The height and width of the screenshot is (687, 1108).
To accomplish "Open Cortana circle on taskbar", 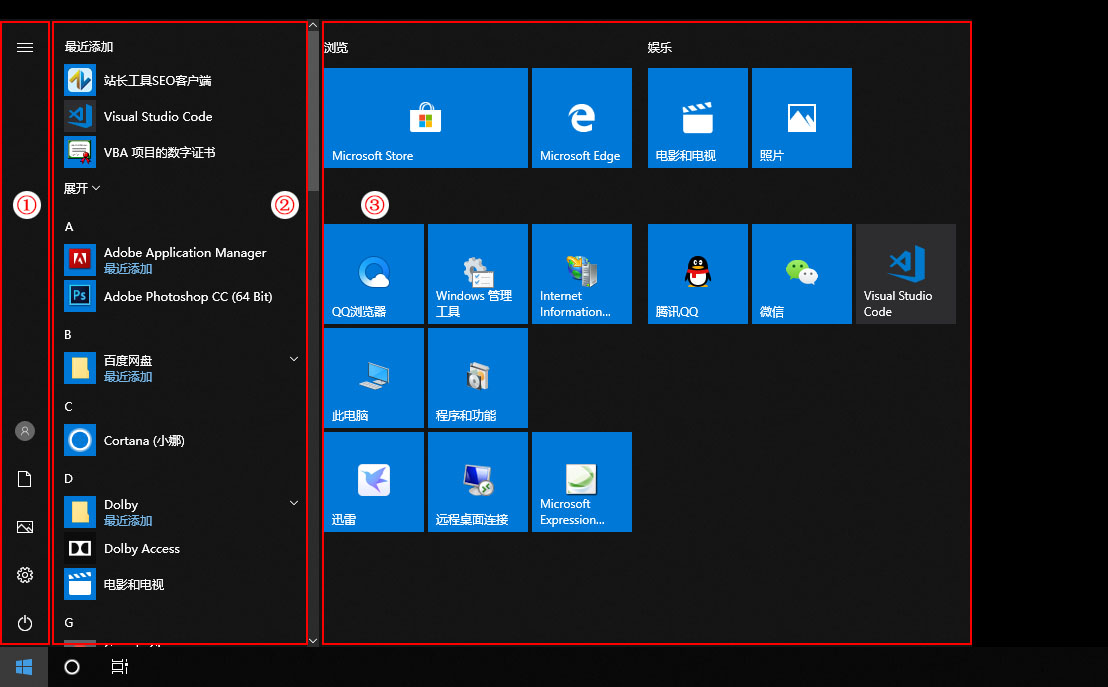I will [x=72, y=667].
